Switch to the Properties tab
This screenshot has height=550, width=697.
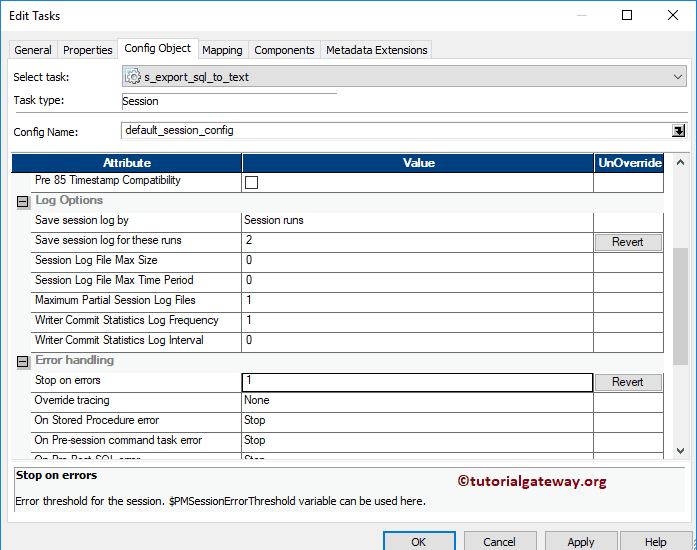pyautogui.click(x=88, y=50)
